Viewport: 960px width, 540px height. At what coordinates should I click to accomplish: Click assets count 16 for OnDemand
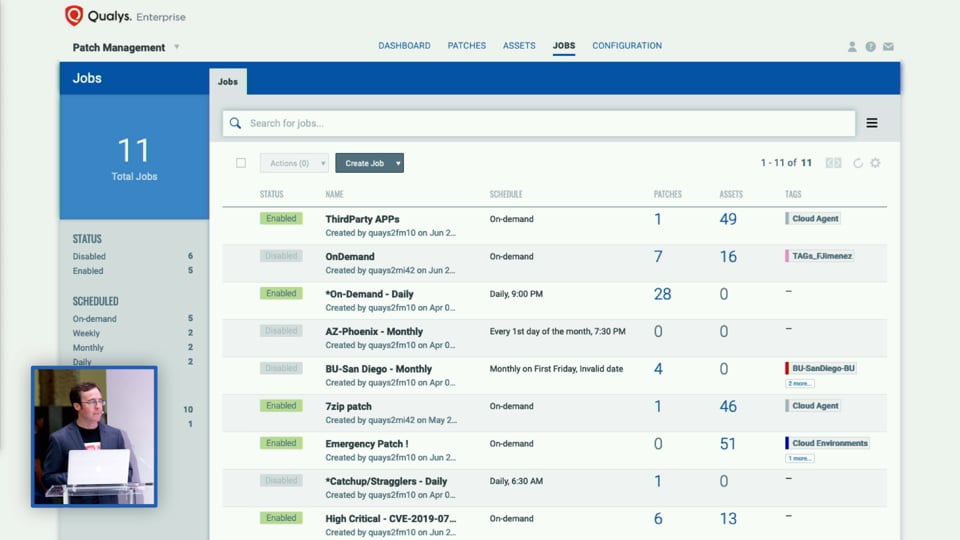pos(728,257)
